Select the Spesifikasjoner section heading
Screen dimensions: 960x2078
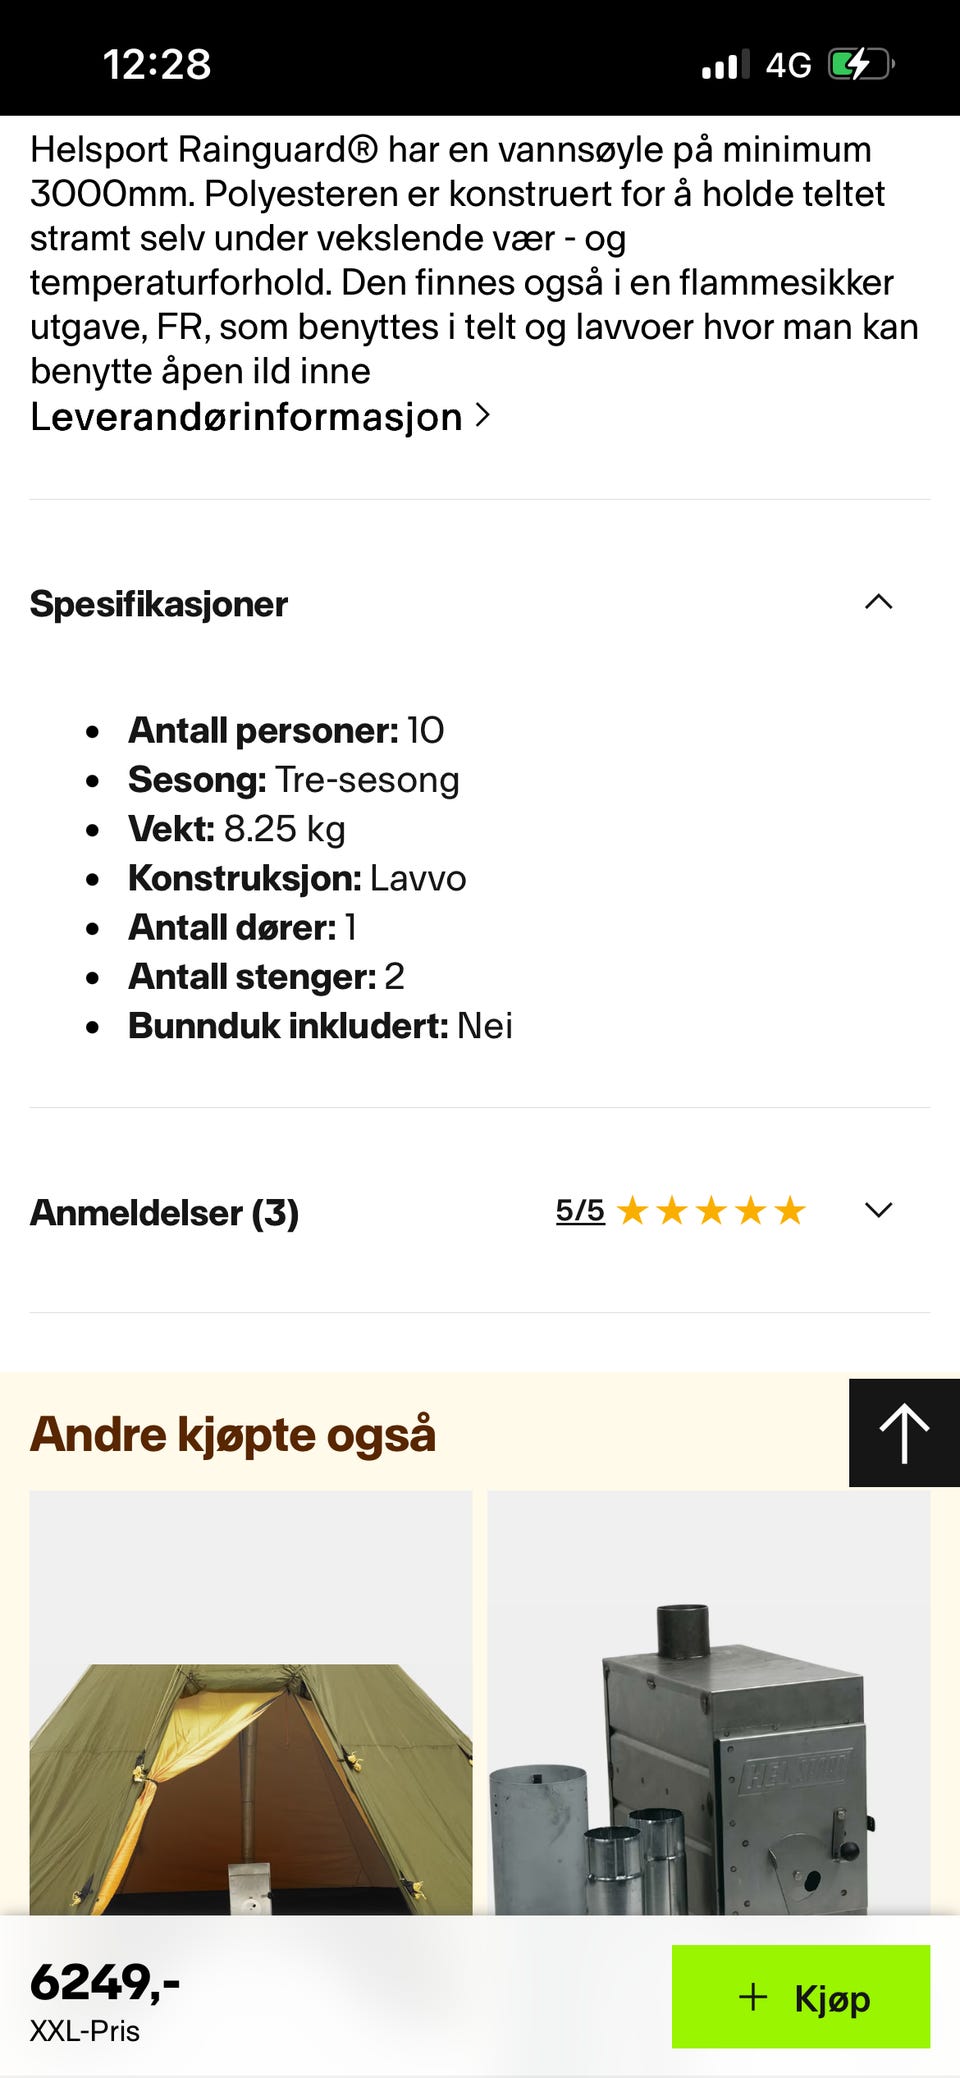159,604
